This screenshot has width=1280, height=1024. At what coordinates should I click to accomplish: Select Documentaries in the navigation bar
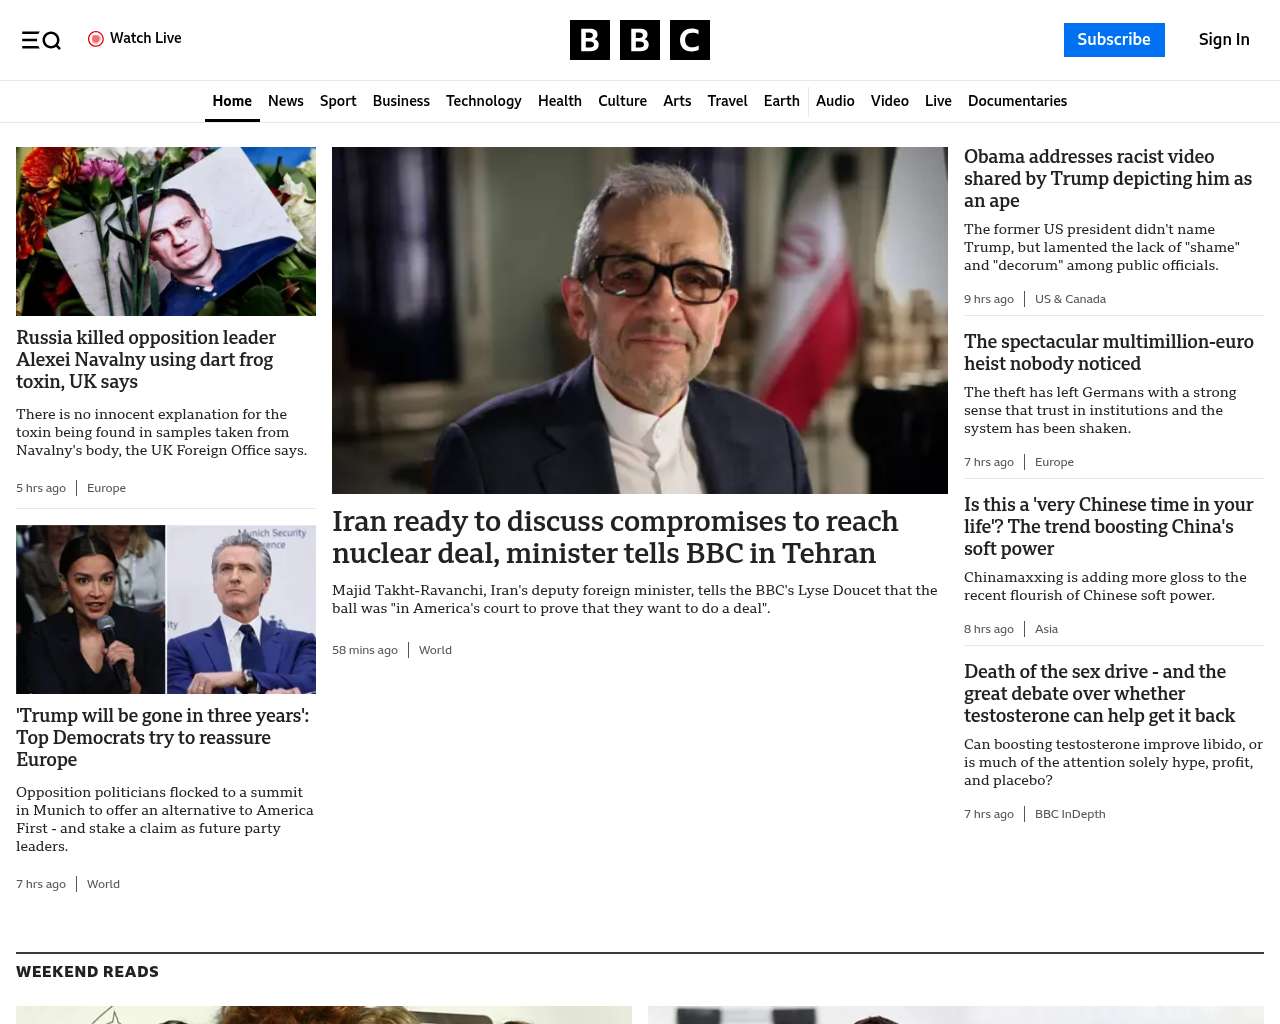coord(1017,101)
